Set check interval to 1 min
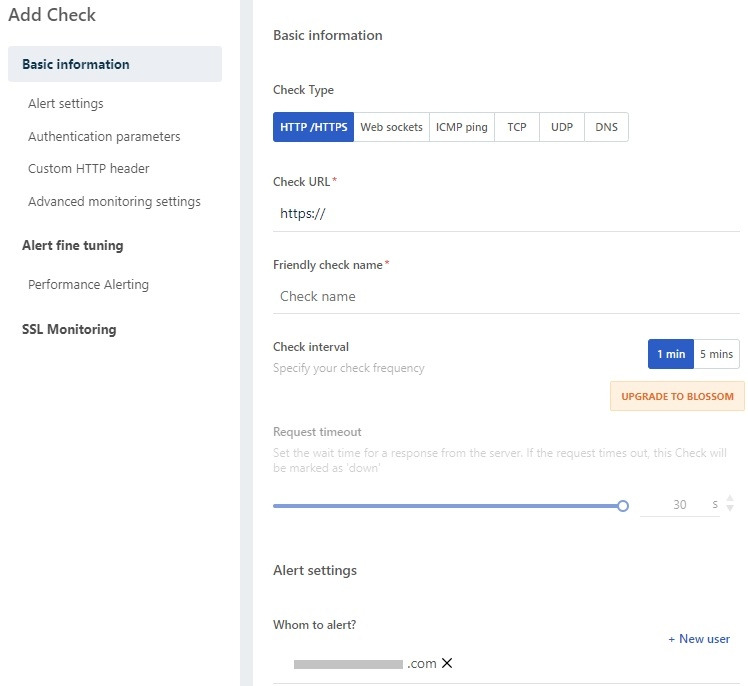The height and width of the screenshot is (686, 748). 671,354
